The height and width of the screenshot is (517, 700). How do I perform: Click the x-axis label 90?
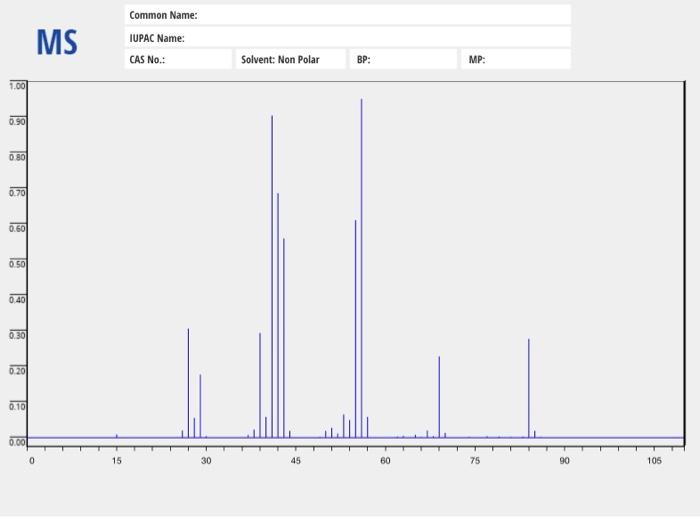click(564, 461)
